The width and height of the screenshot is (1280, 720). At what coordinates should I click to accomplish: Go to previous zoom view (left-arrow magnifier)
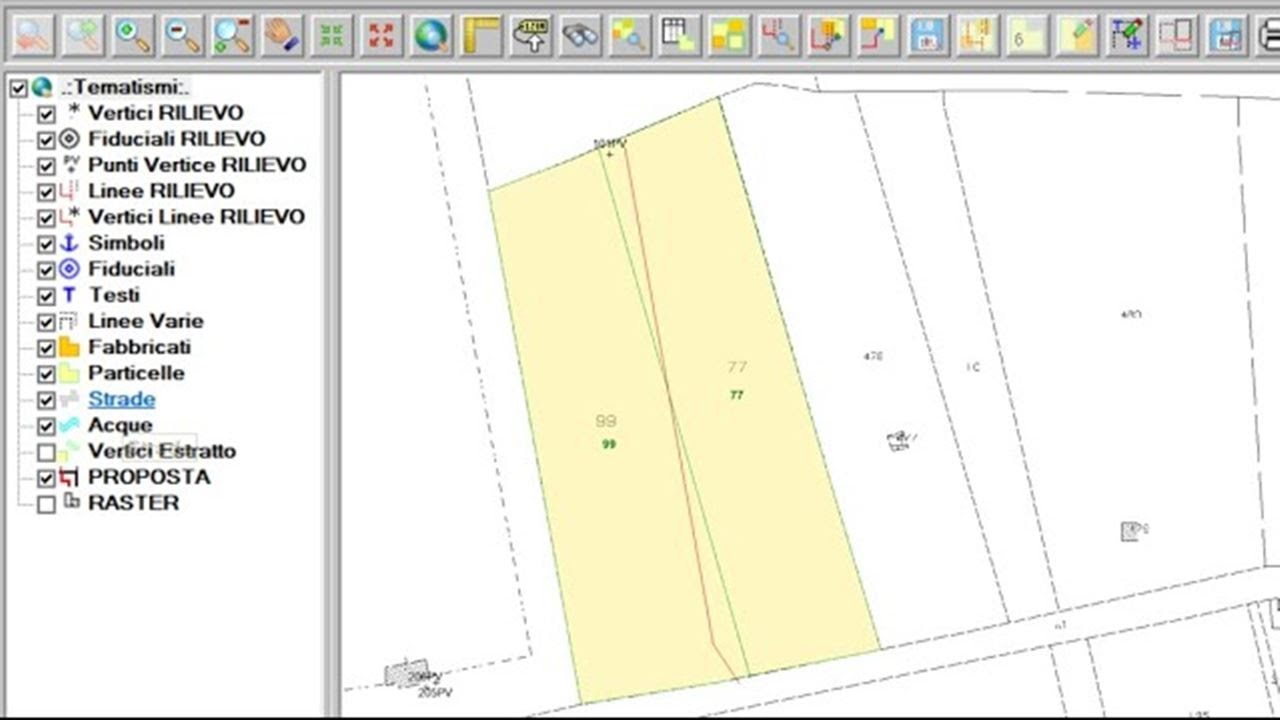pyautogui.click(x=34, y=36)
